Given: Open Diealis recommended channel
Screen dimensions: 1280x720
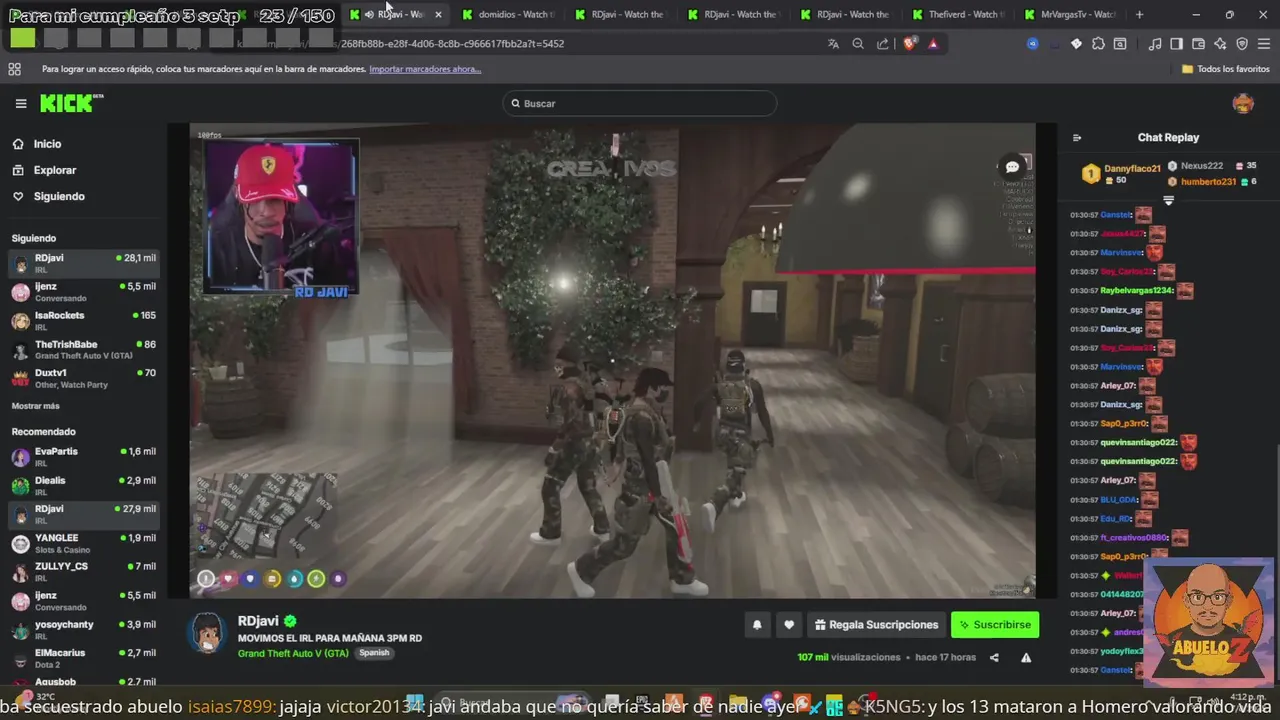Looking at the screenshot, I should click(84, 486).
